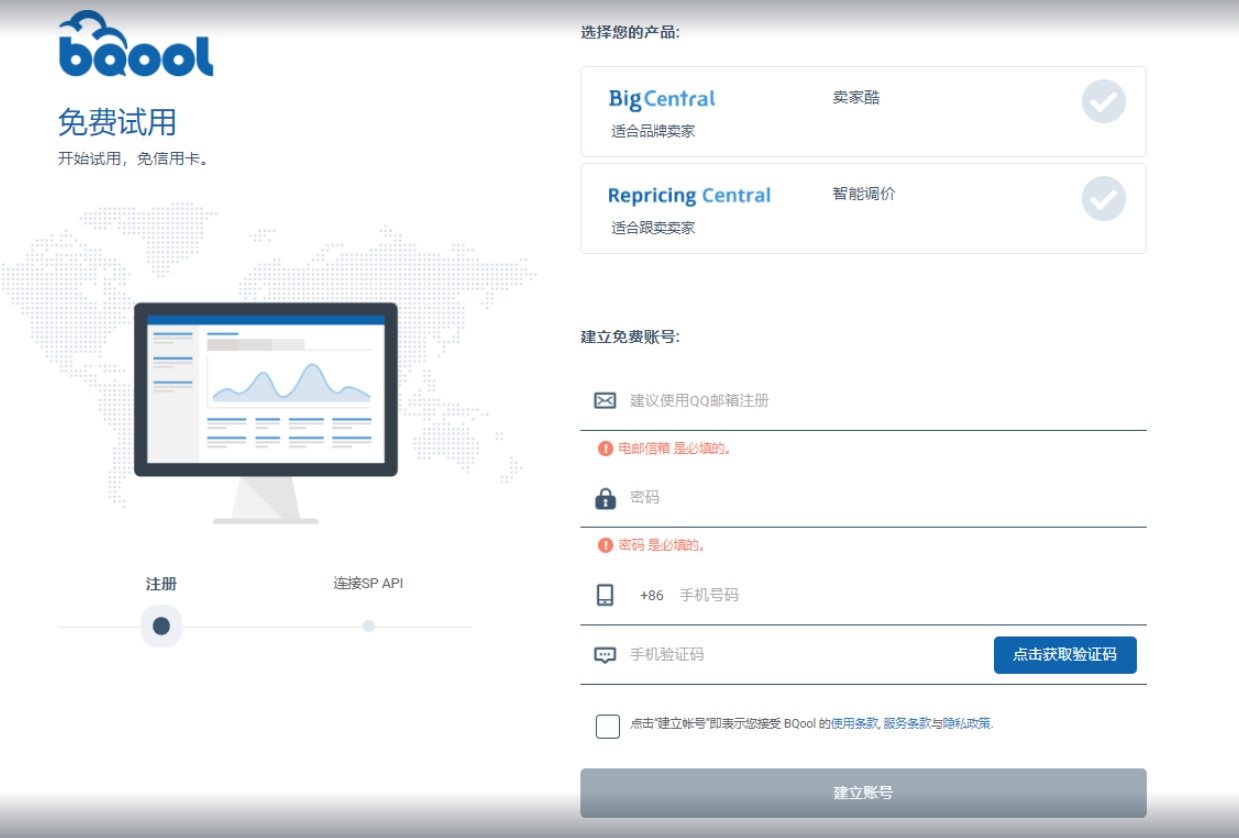This screenshot has width=1239, height=838.
Task: Click the 卖家酷 product name
Action: (x=856, y=98)
